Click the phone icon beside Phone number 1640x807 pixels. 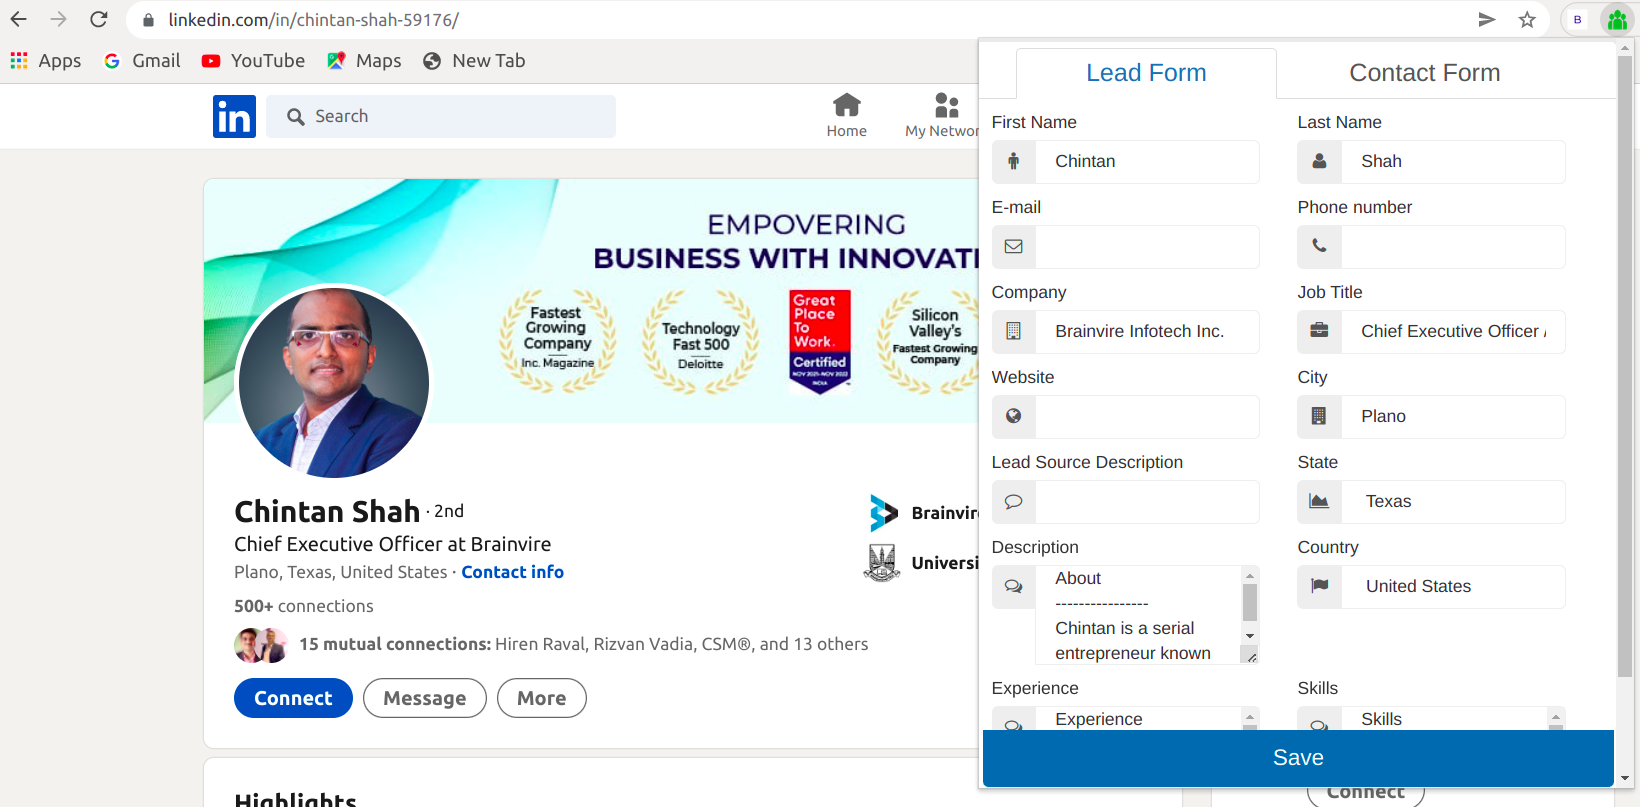tap(1320, 247)
